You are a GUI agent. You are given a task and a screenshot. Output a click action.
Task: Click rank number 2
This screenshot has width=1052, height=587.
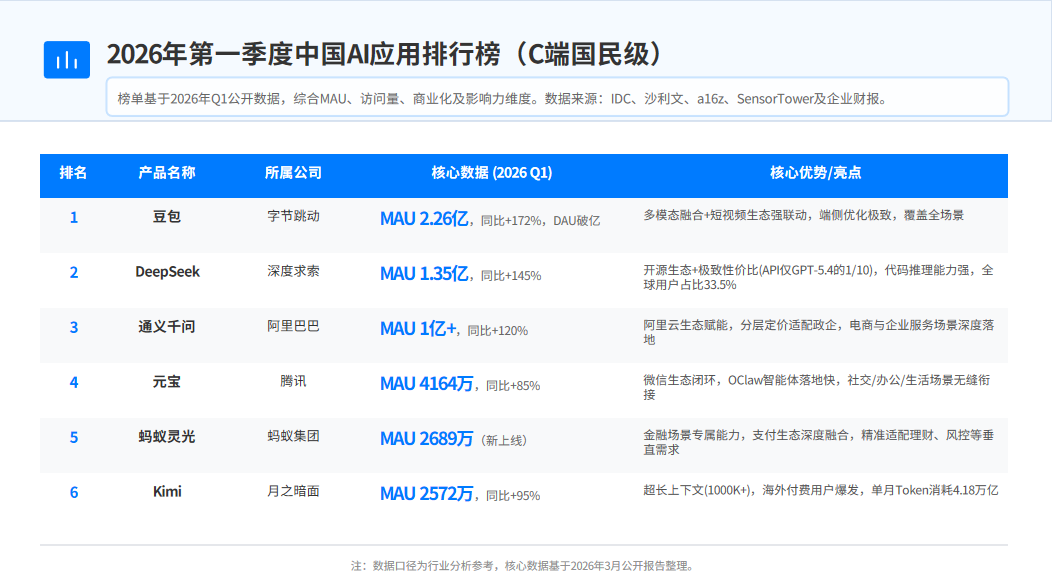click(74, 272)
